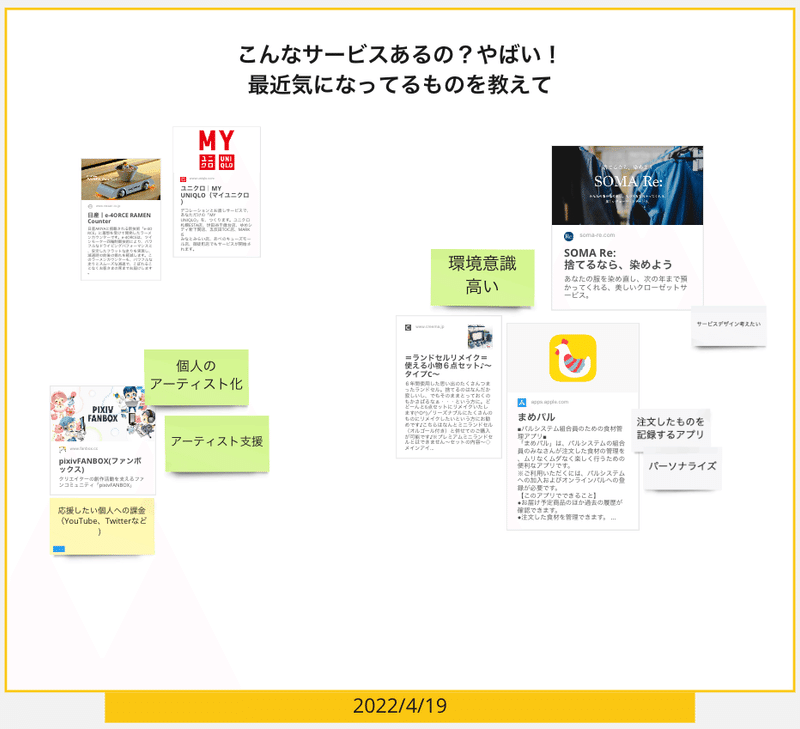Viewport: 800px width, 729px height.
Task: Open the www.fanbox.cc link
Action: point(84,449)
